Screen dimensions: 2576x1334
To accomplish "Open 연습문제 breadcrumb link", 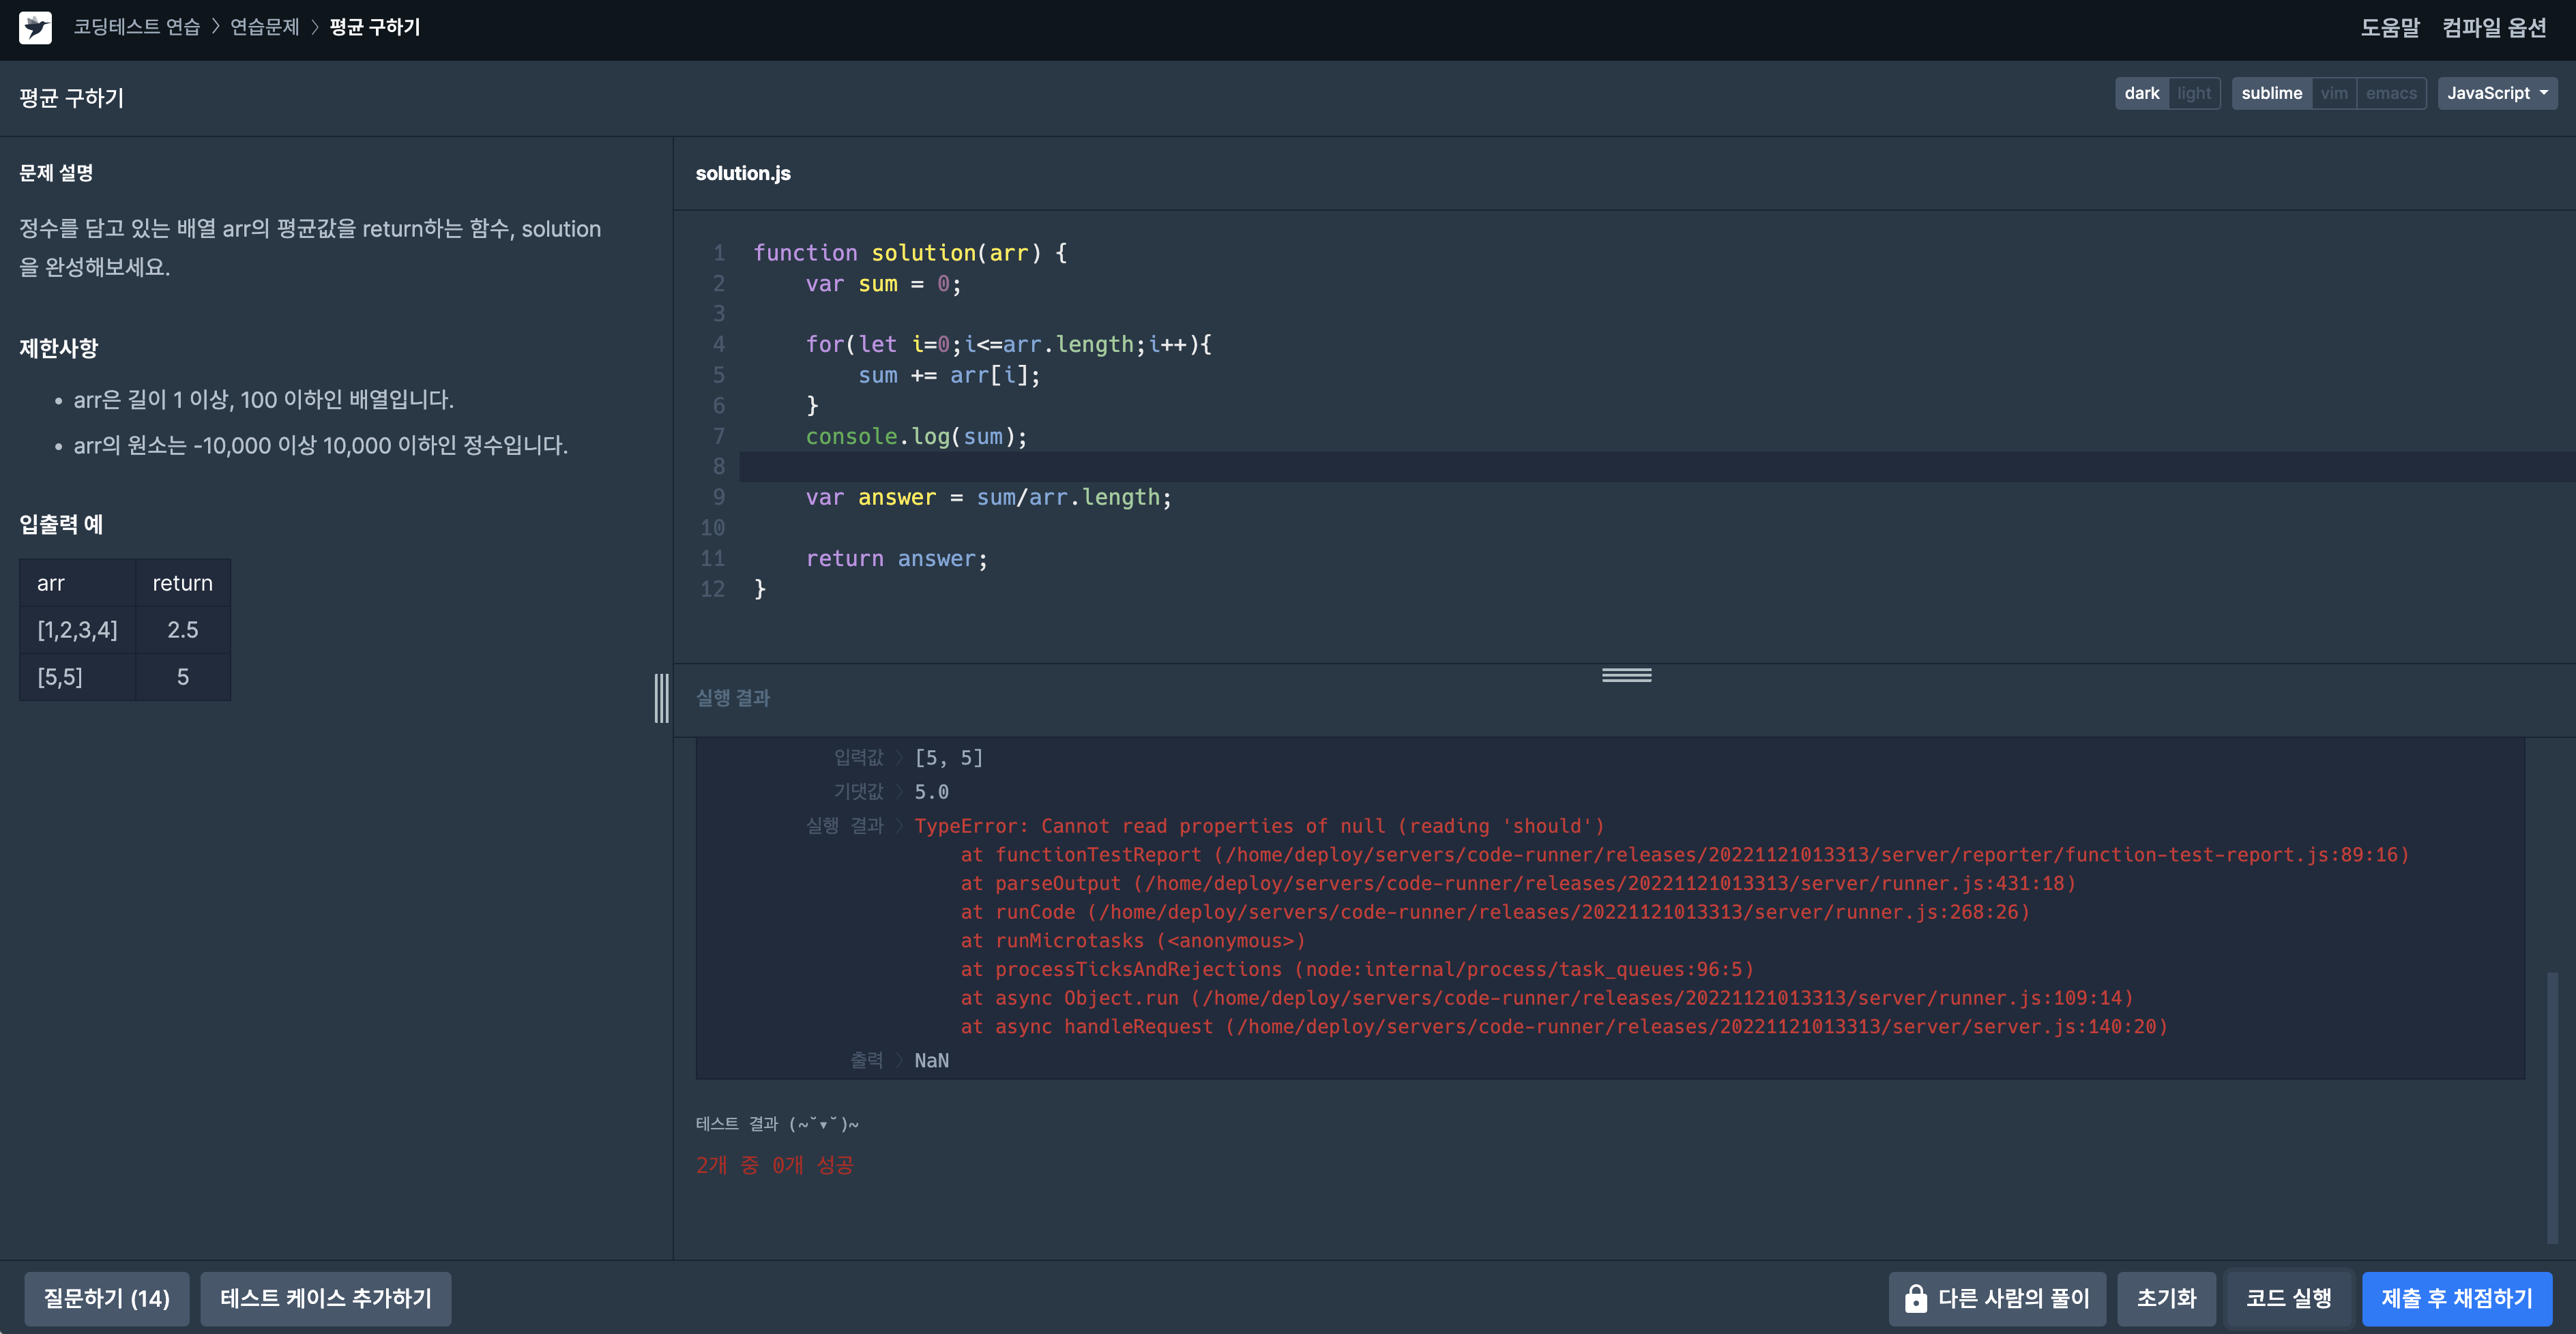I will [x=265, y=27].
